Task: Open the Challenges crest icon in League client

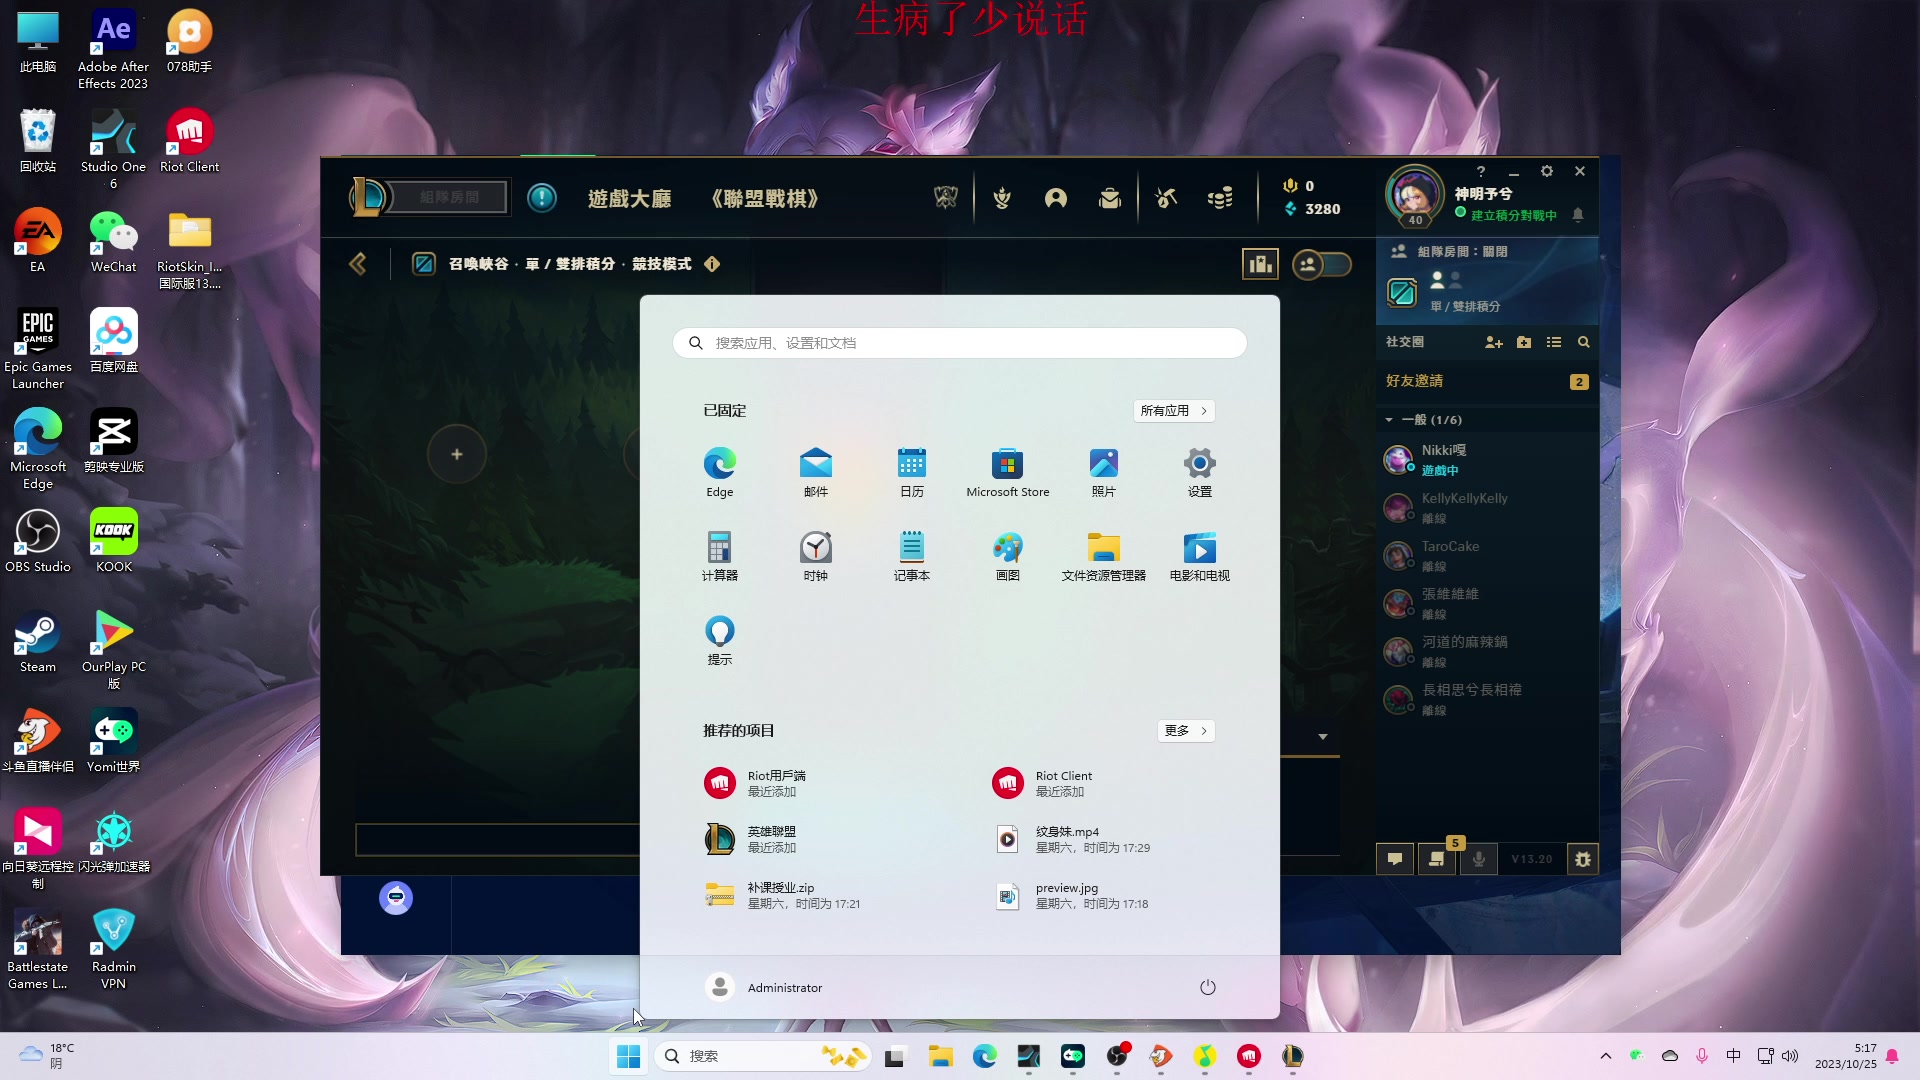Action: 1002,198
